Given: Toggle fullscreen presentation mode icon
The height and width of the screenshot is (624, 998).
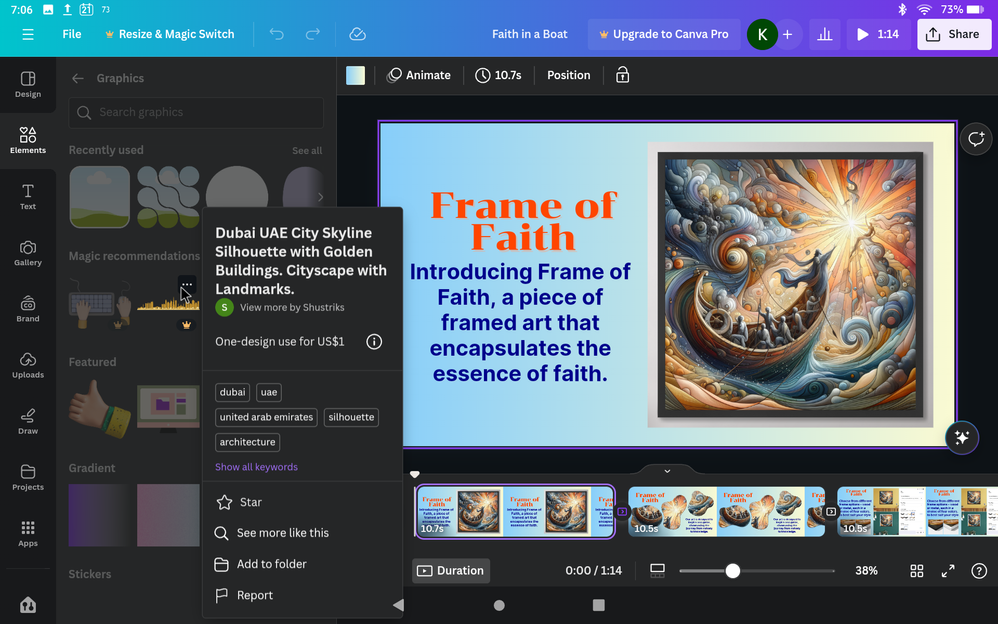Looking at the screenshot, I should pos(948,571).
